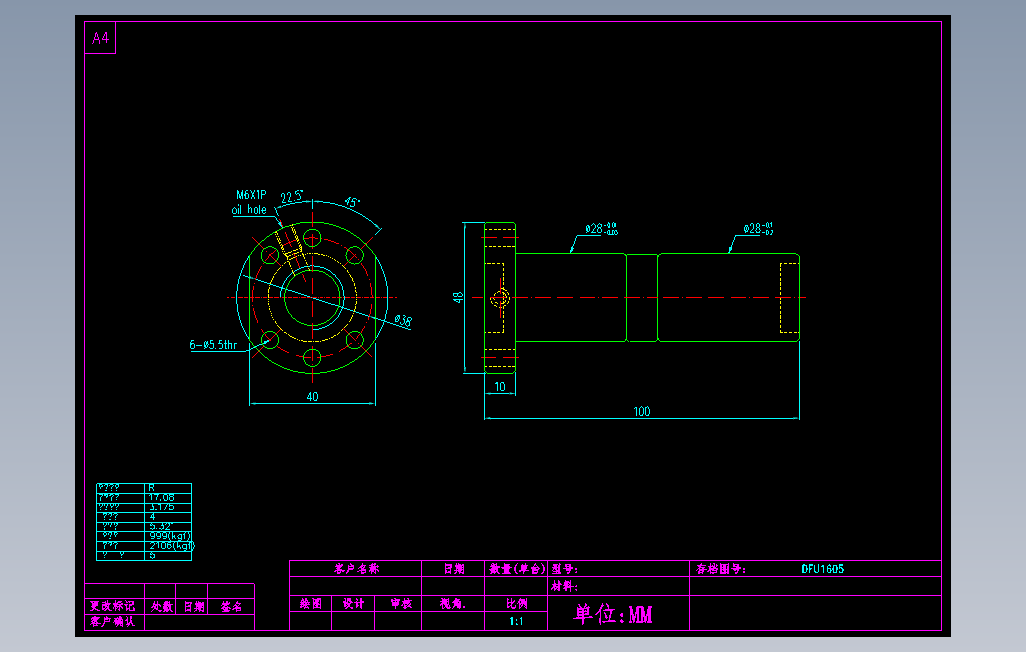The width and height of the screenshot is (1026, 652).
Task: Click the 材料: material field label
Action: tap(564, 586)
